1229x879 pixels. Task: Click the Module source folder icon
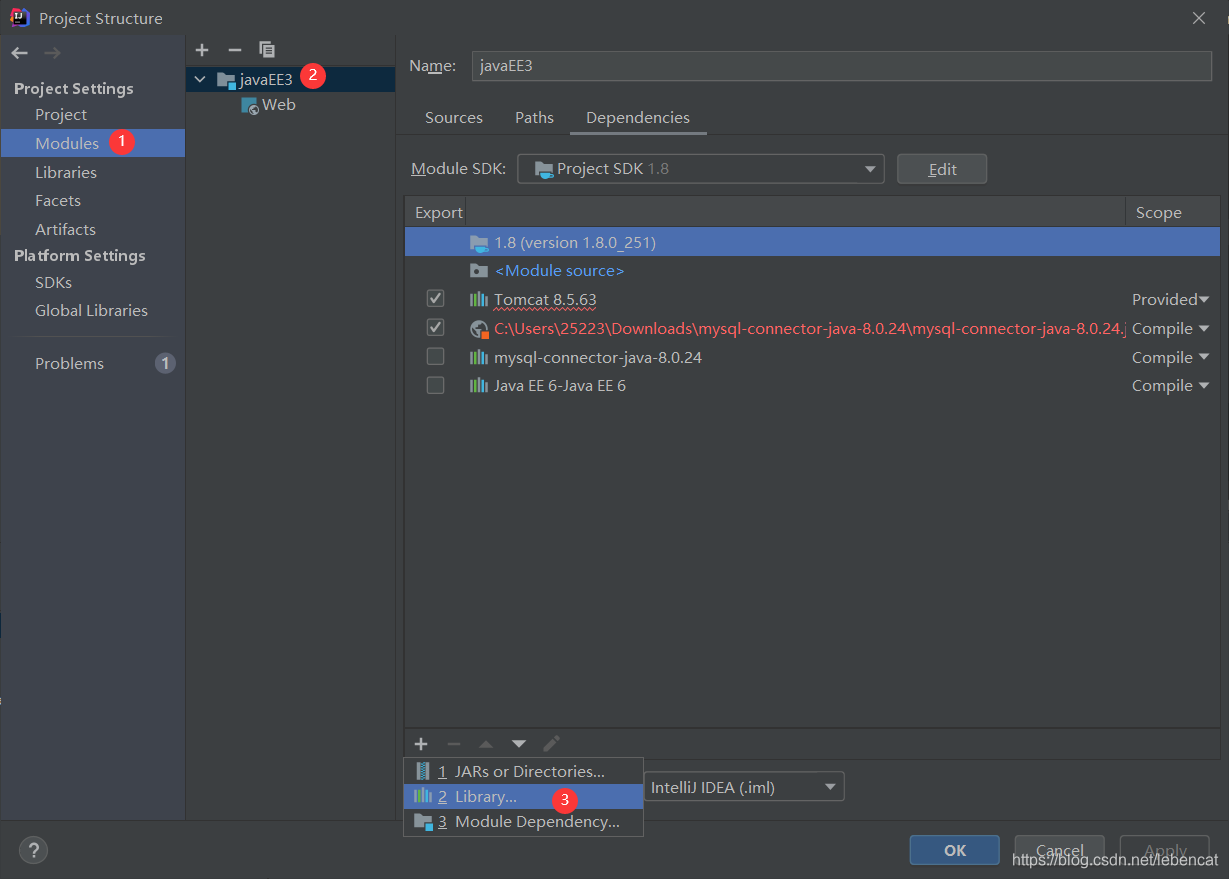tap(479, 270)
